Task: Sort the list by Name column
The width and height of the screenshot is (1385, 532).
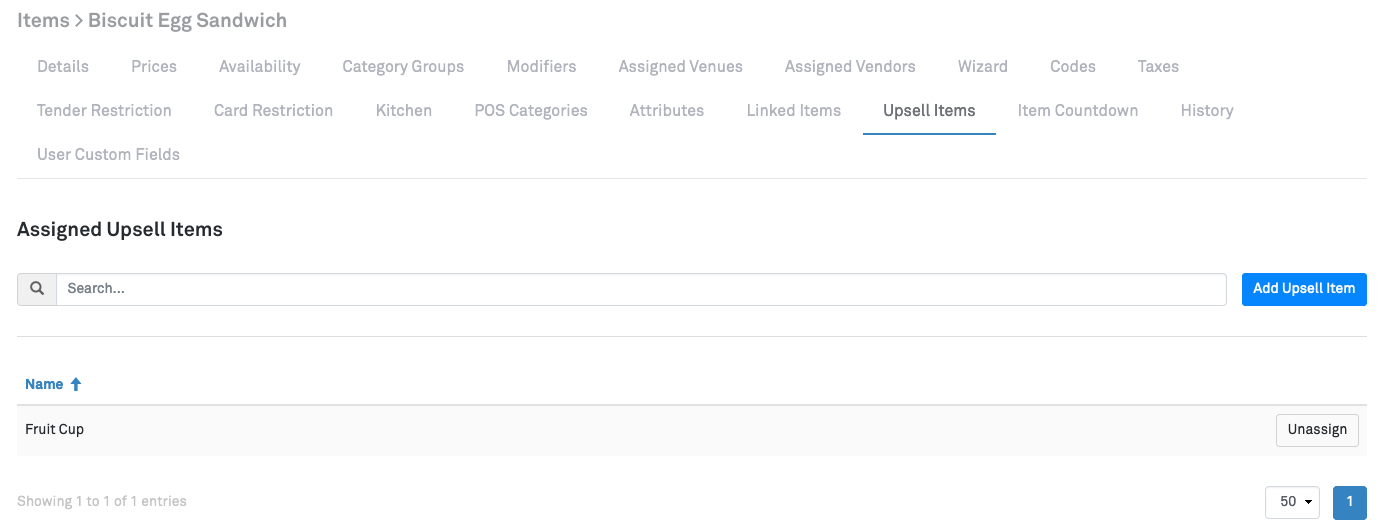Action: (44, 384)
